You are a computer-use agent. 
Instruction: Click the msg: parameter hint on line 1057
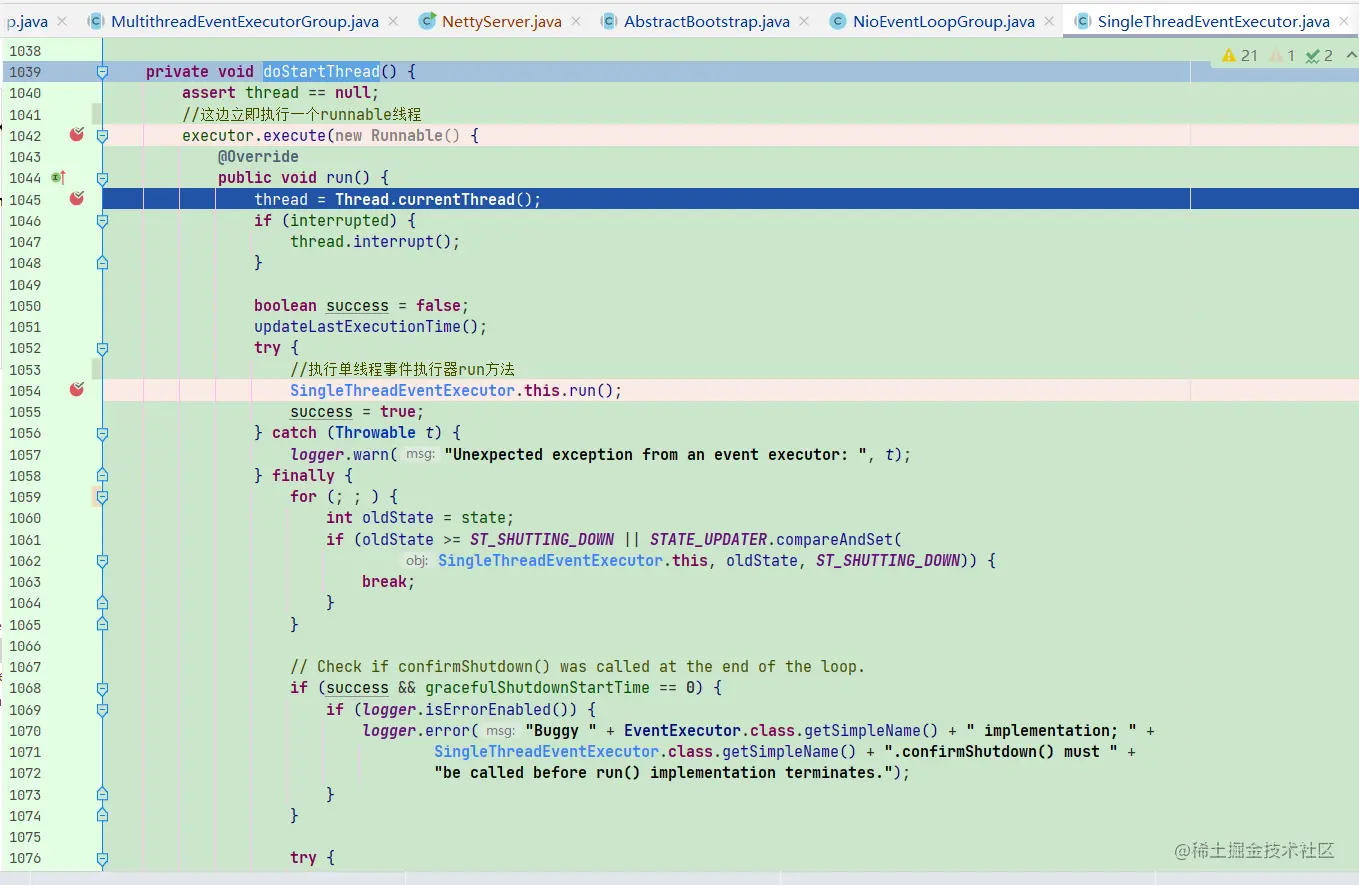pyautogui.click(x=420, y=455)
